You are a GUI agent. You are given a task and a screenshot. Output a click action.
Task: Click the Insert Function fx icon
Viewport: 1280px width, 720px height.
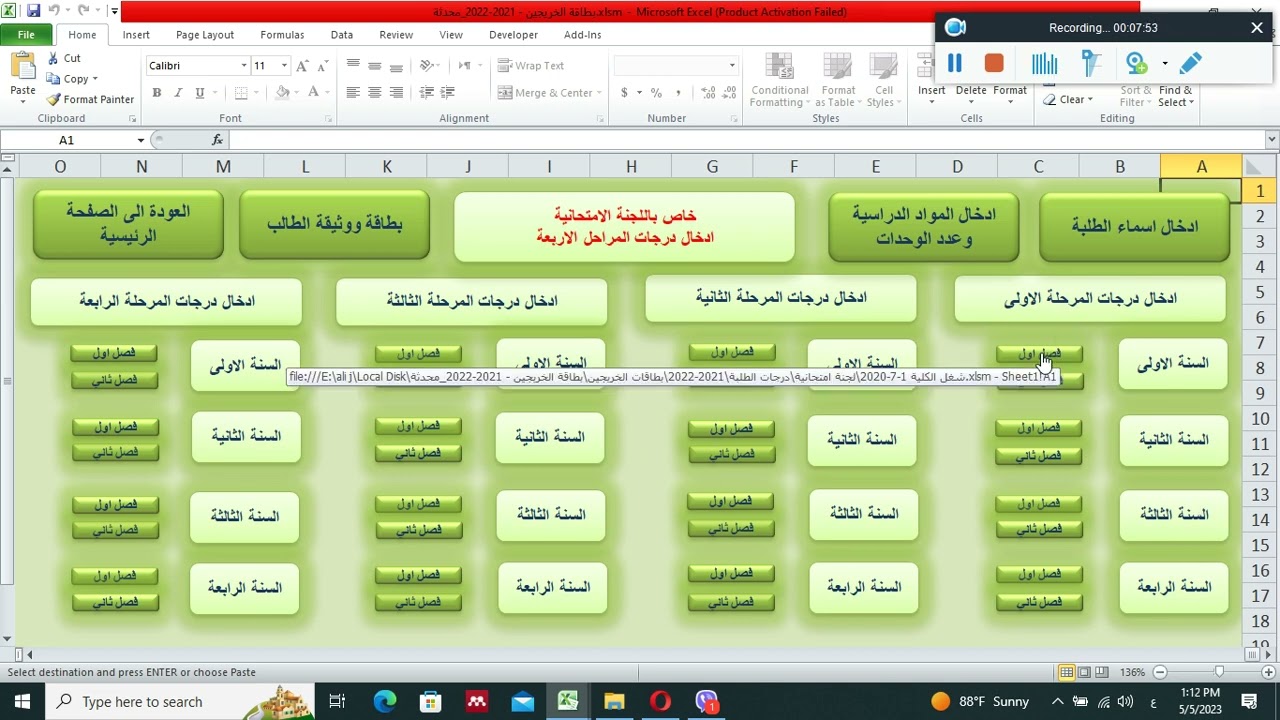218,140
